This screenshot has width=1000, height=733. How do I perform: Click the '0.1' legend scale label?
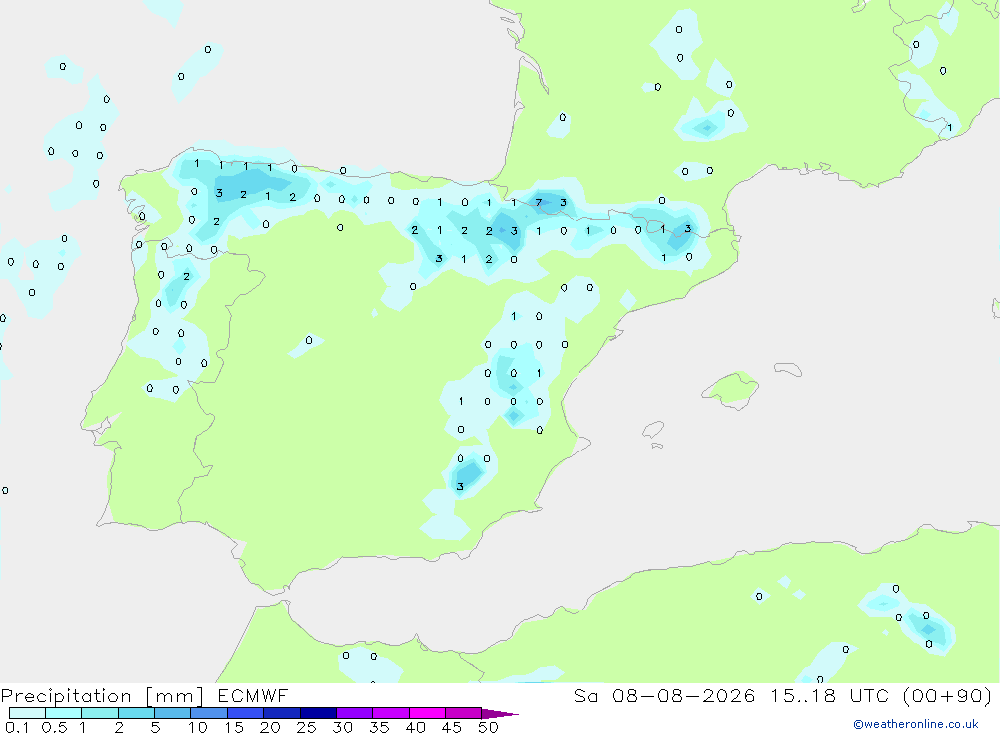[x=17, y=727]
